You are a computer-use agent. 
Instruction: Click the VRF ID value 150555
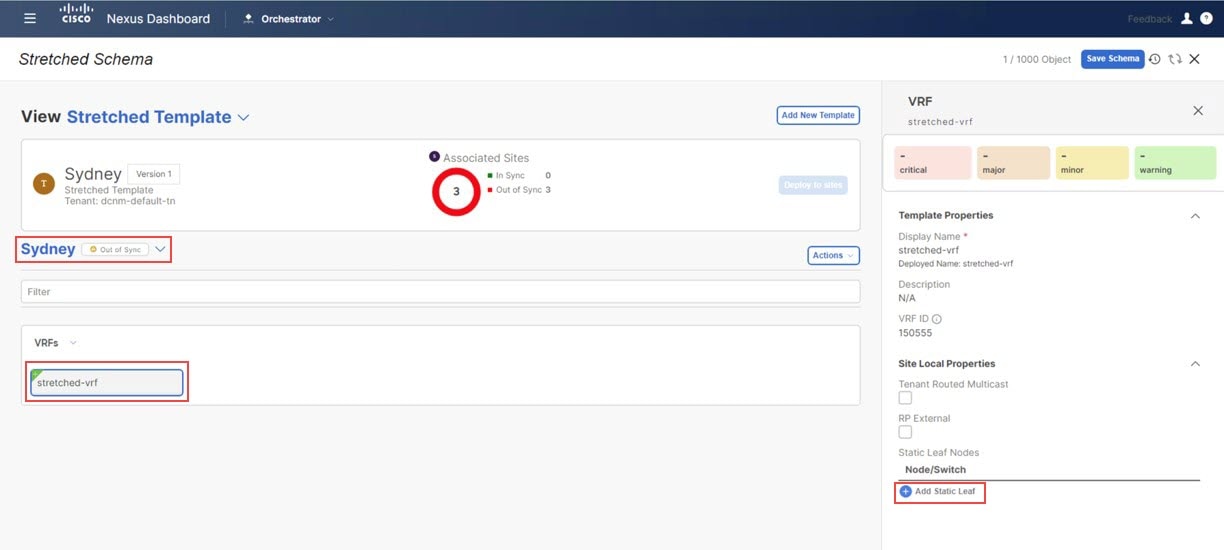click(x=915, y=333)
